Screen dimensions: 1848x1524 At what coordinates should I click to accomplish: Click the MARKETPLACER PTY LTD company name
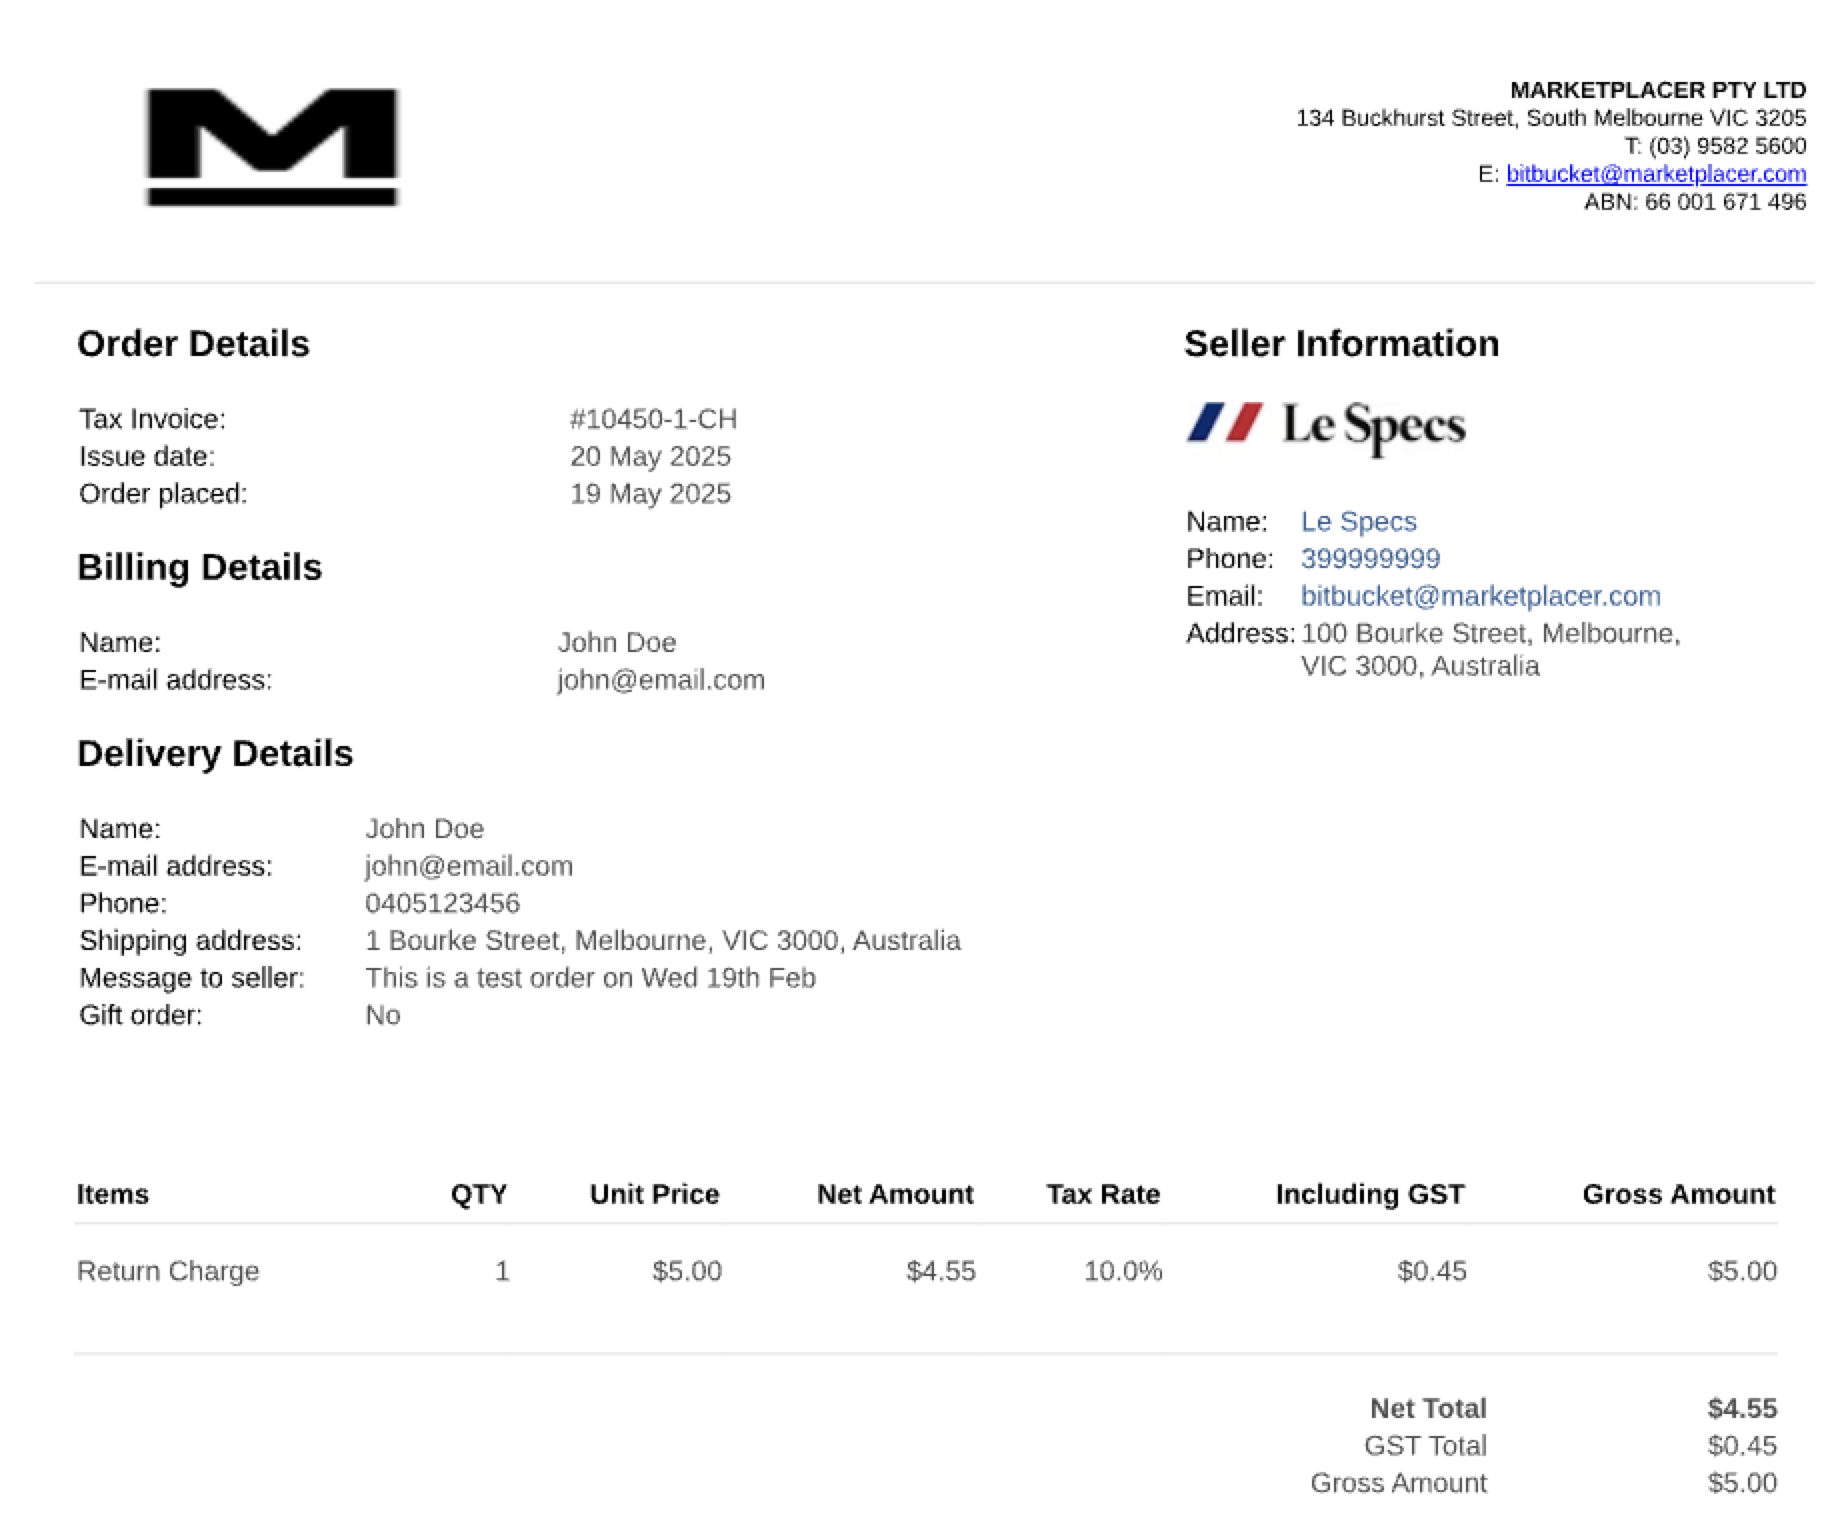click(1657, 90)
